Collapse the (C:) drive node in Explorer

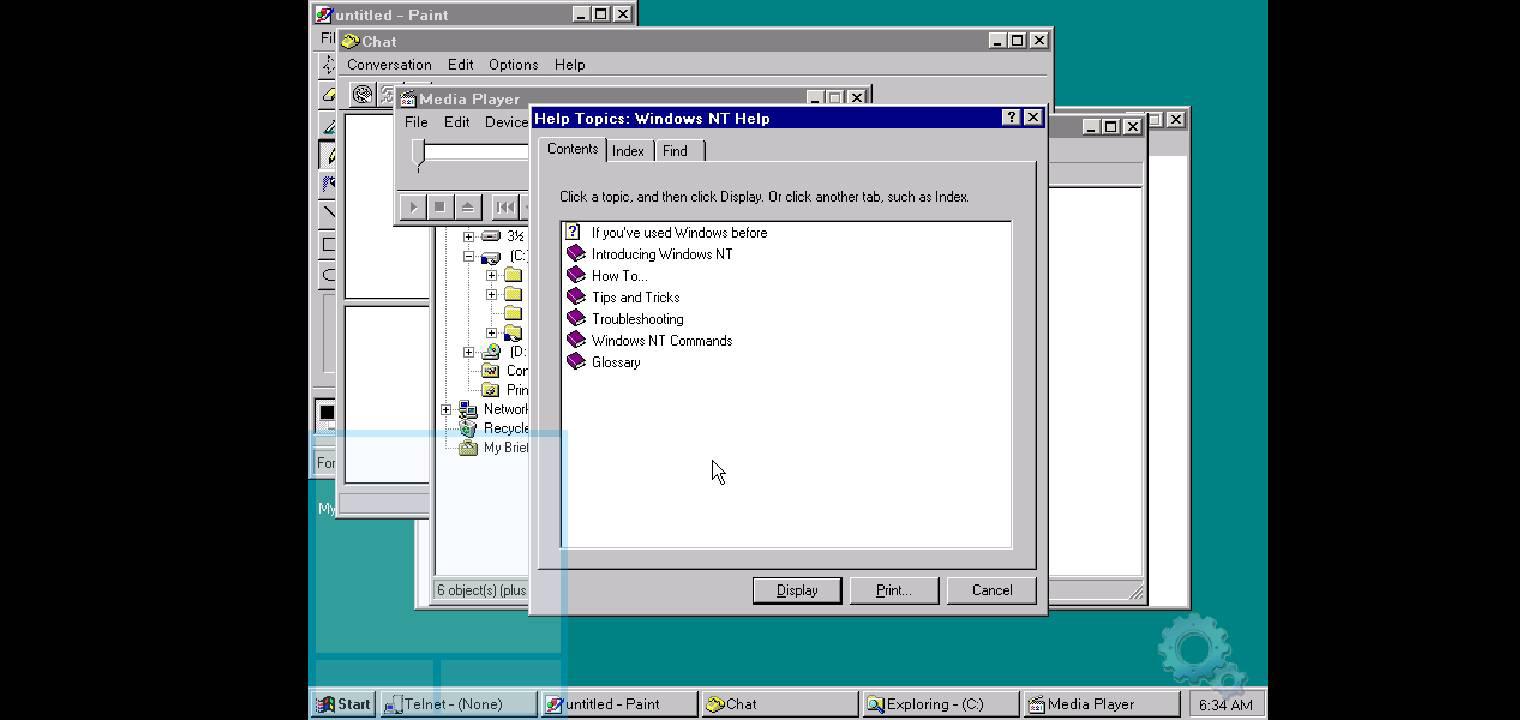pos(468,256)
